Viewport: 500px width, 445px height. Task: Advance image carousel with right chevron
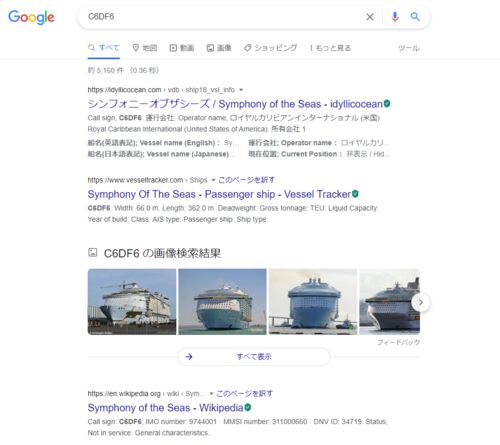[x=421, y=302]
